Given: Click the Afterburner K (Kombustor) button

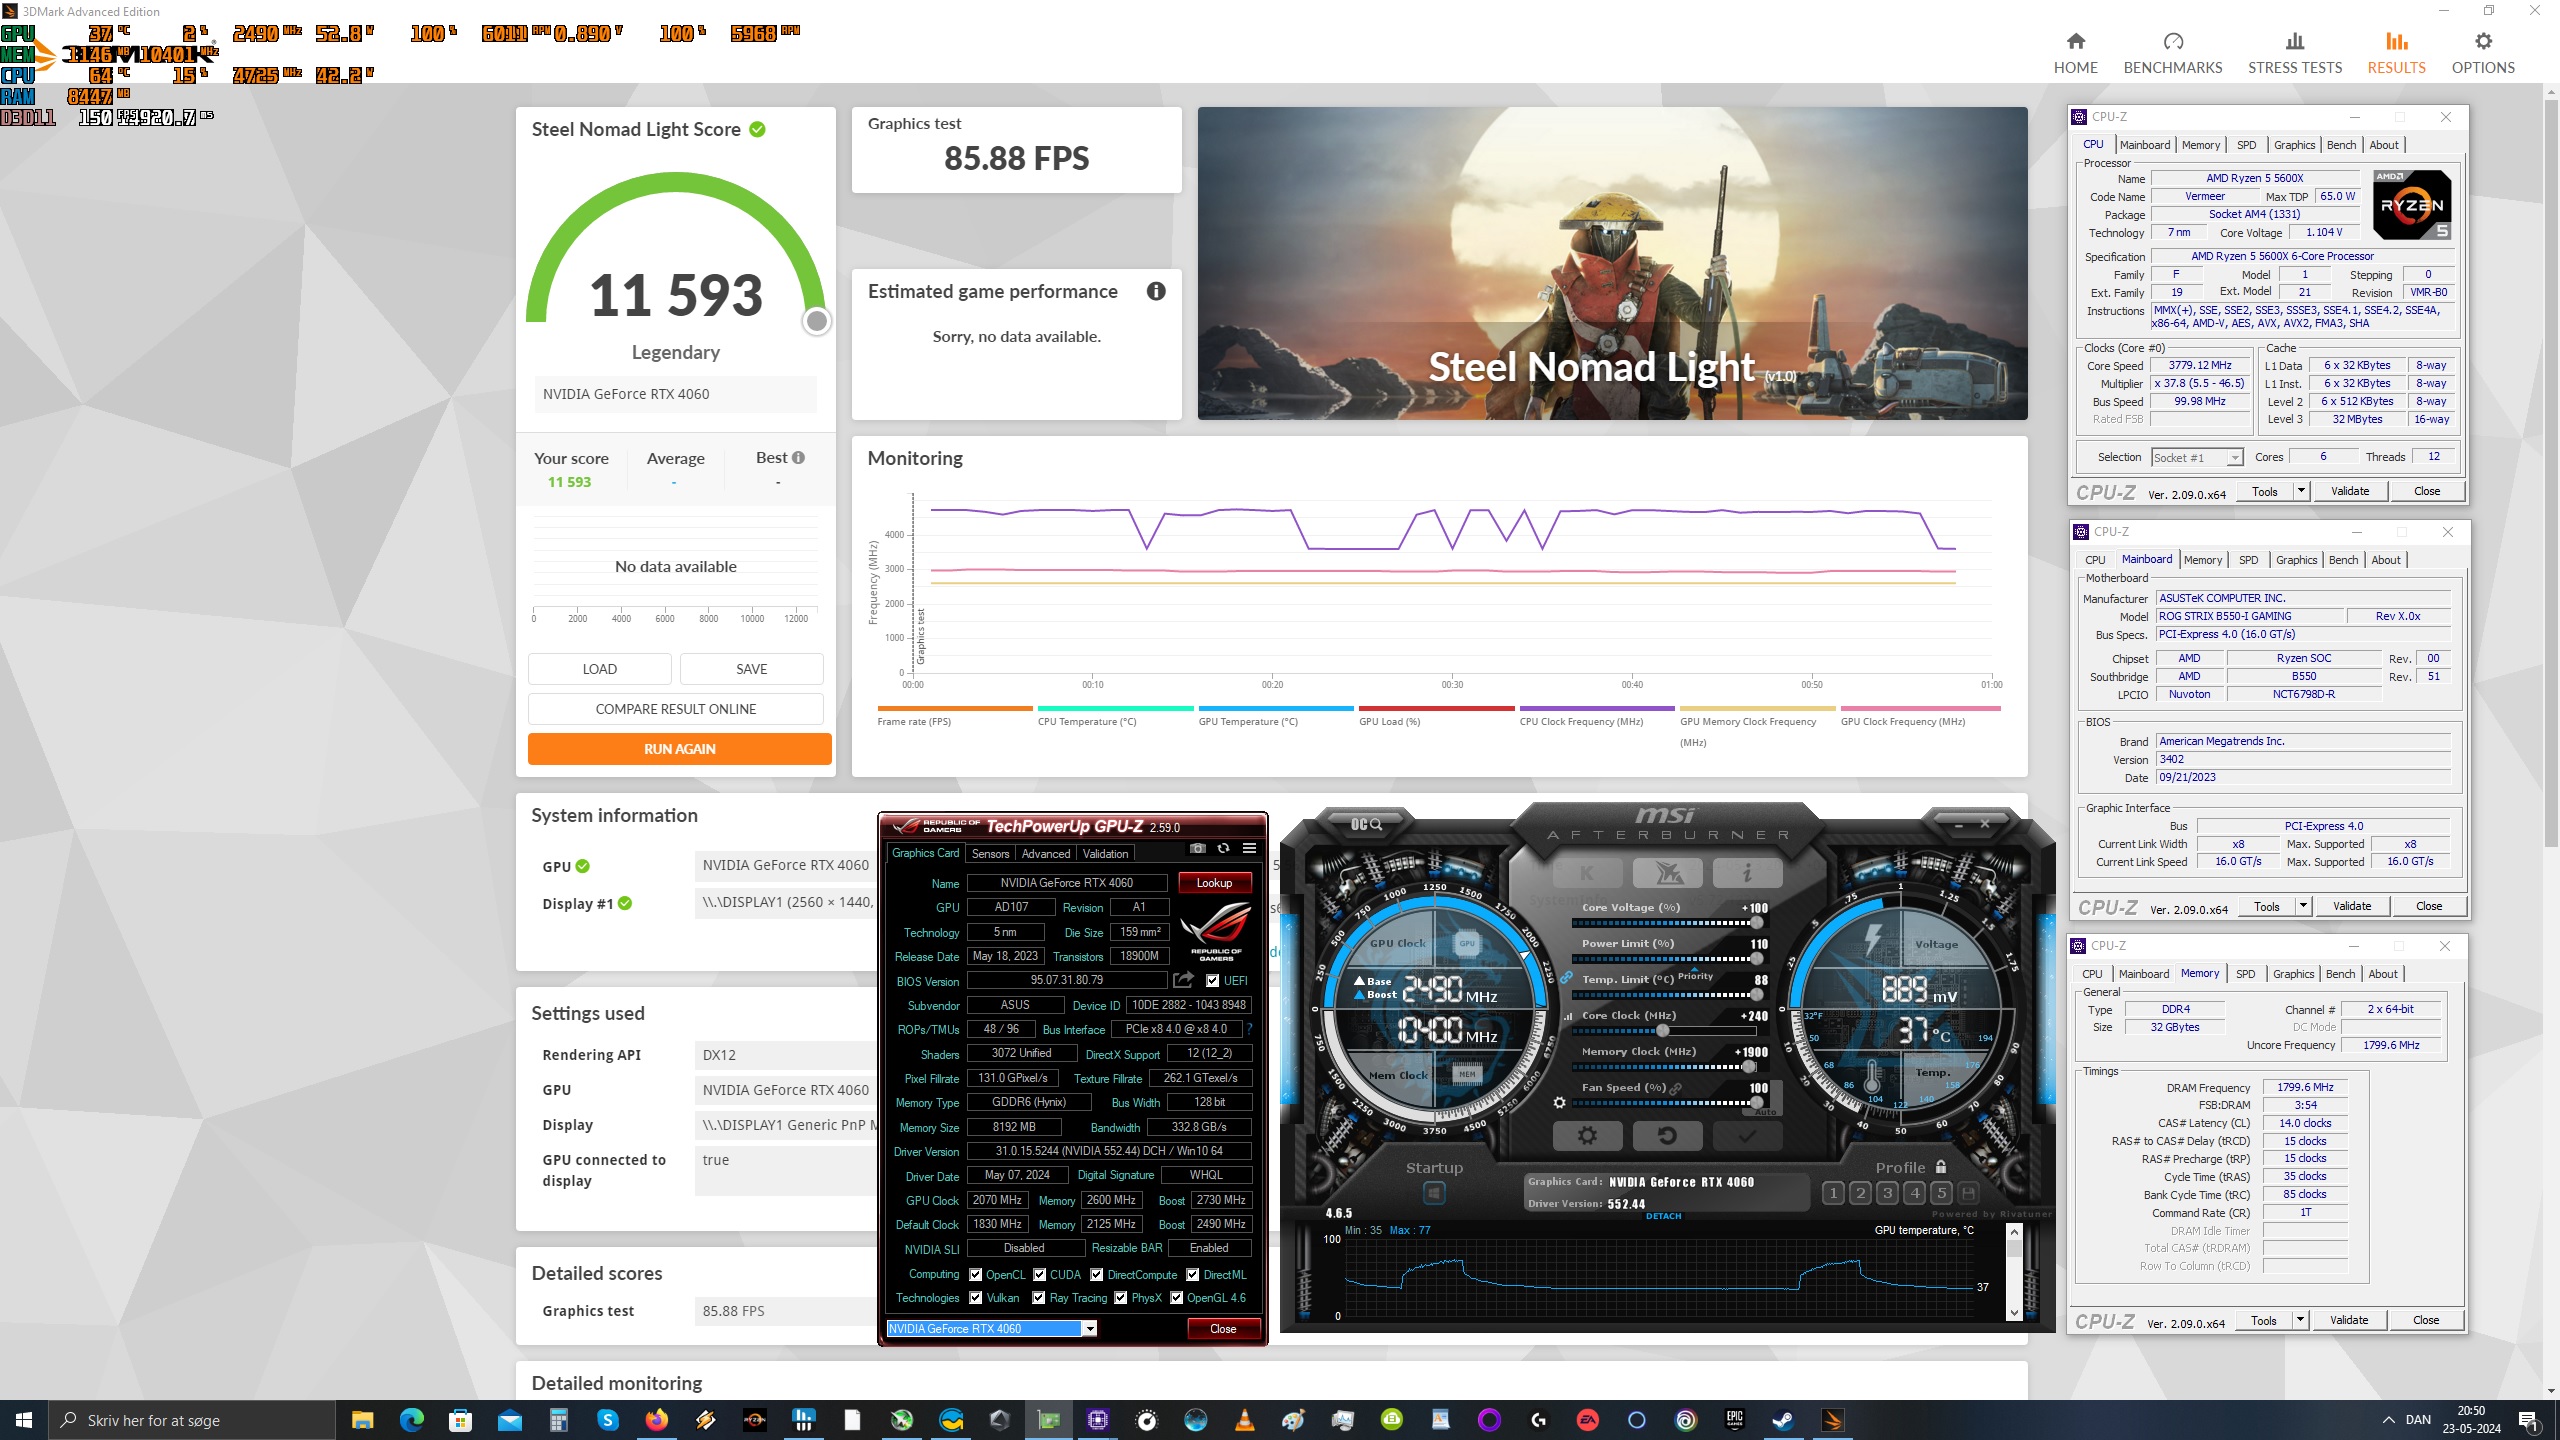Looking at the screenshot, I should pos(1587,873).
